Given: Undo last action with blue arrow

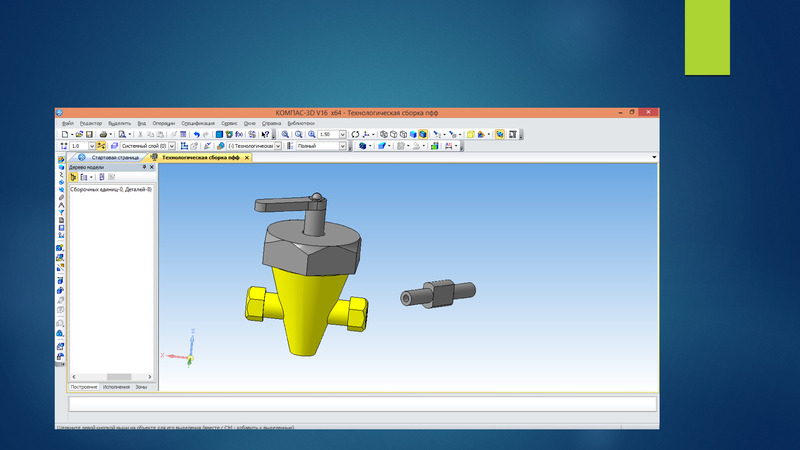Looking at the screenshot, I should pyautogui.click(x=196, y=134).
